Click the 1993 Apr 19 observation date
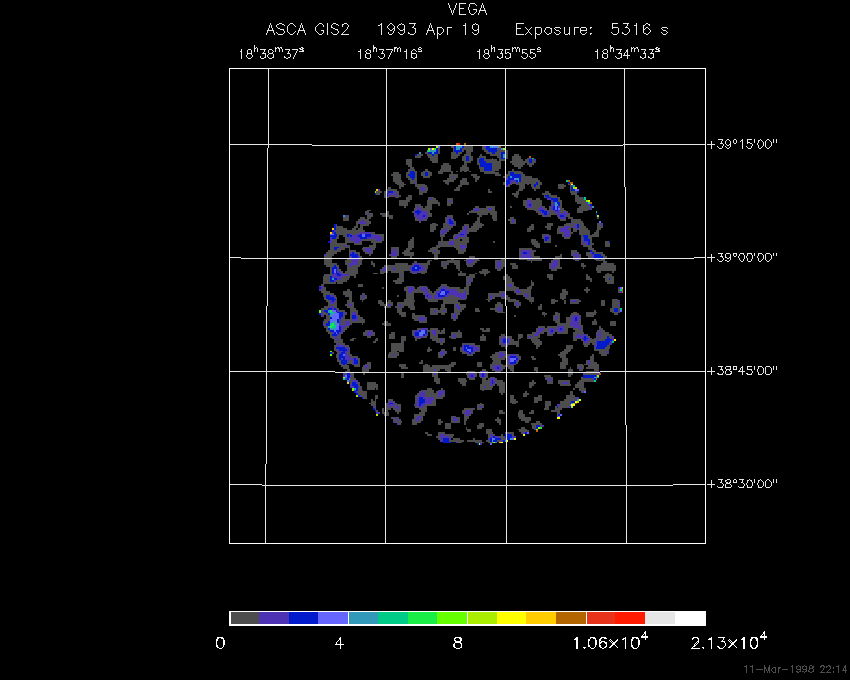850x680 pixels. coord(428,29)
